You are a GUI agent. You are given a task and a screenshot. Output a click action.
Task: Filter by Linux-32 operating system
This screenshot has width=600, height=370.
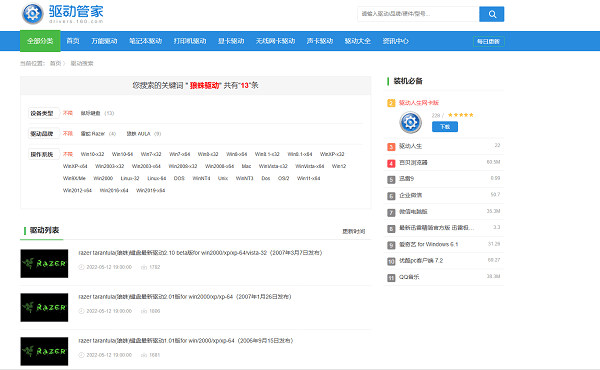click(130, 178)
